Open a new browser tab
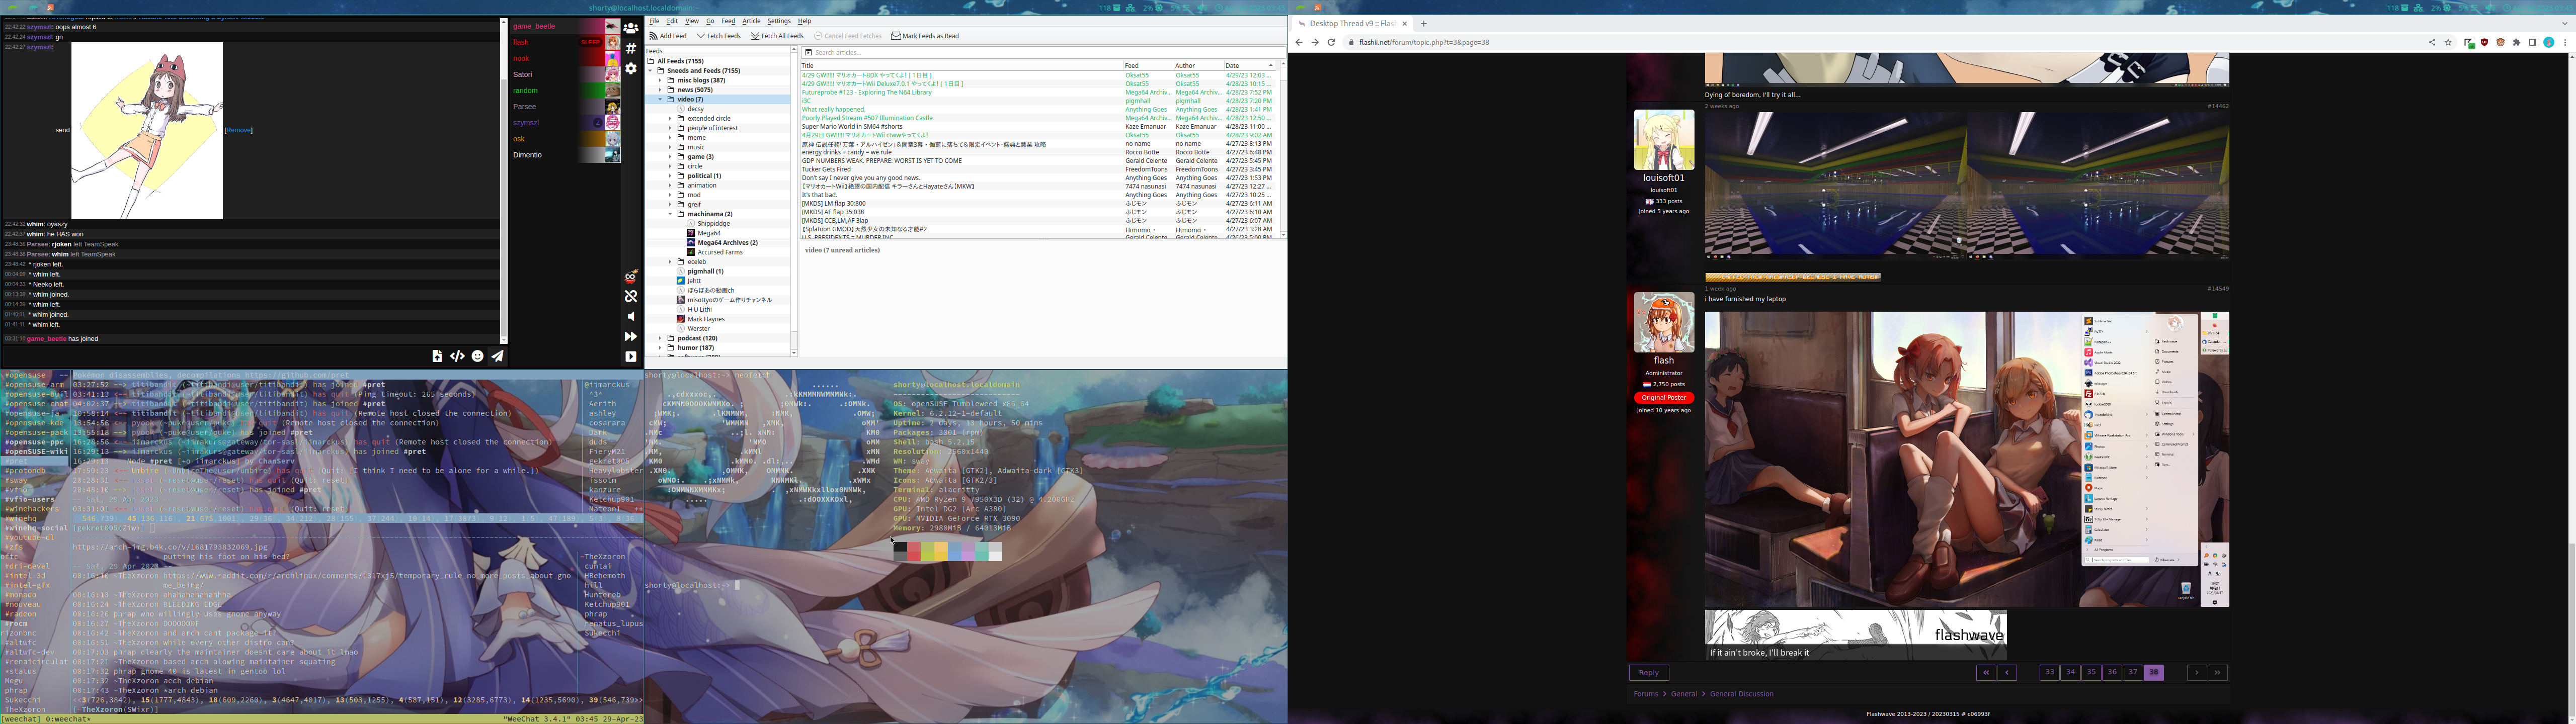 click(1423, 23)
